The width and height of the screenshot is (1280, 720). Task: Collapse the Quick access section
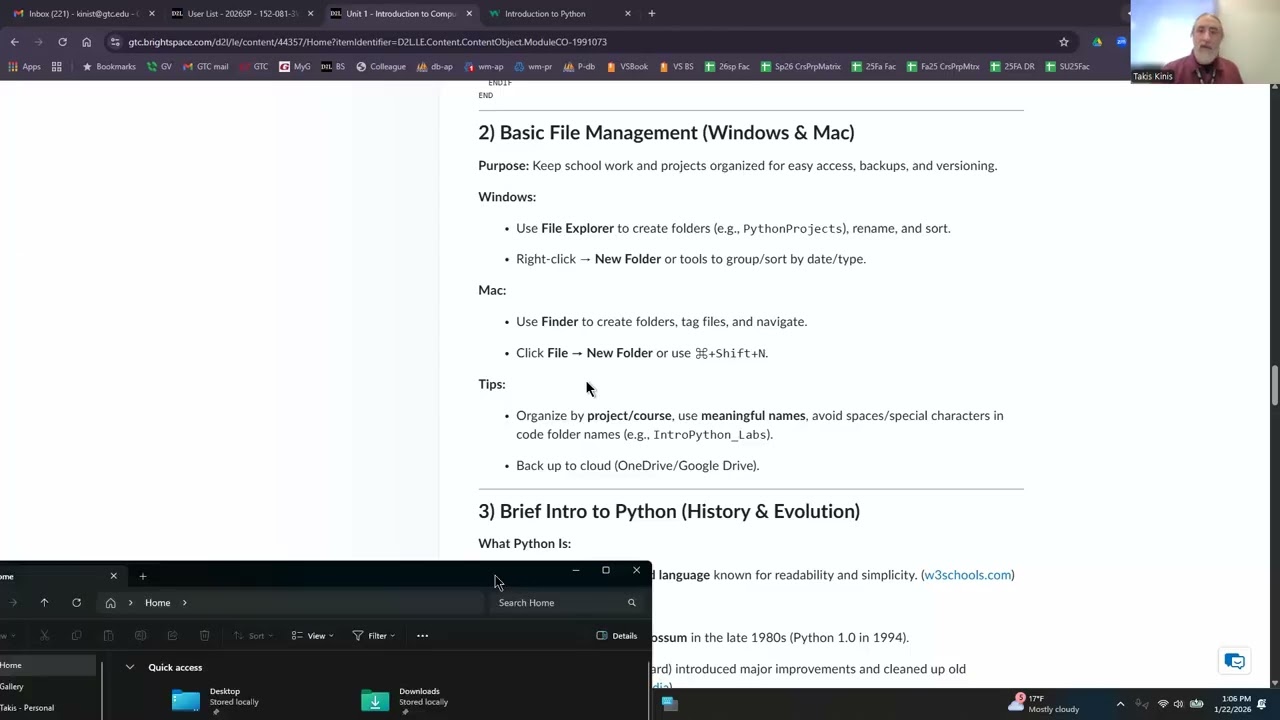[129, 667]
